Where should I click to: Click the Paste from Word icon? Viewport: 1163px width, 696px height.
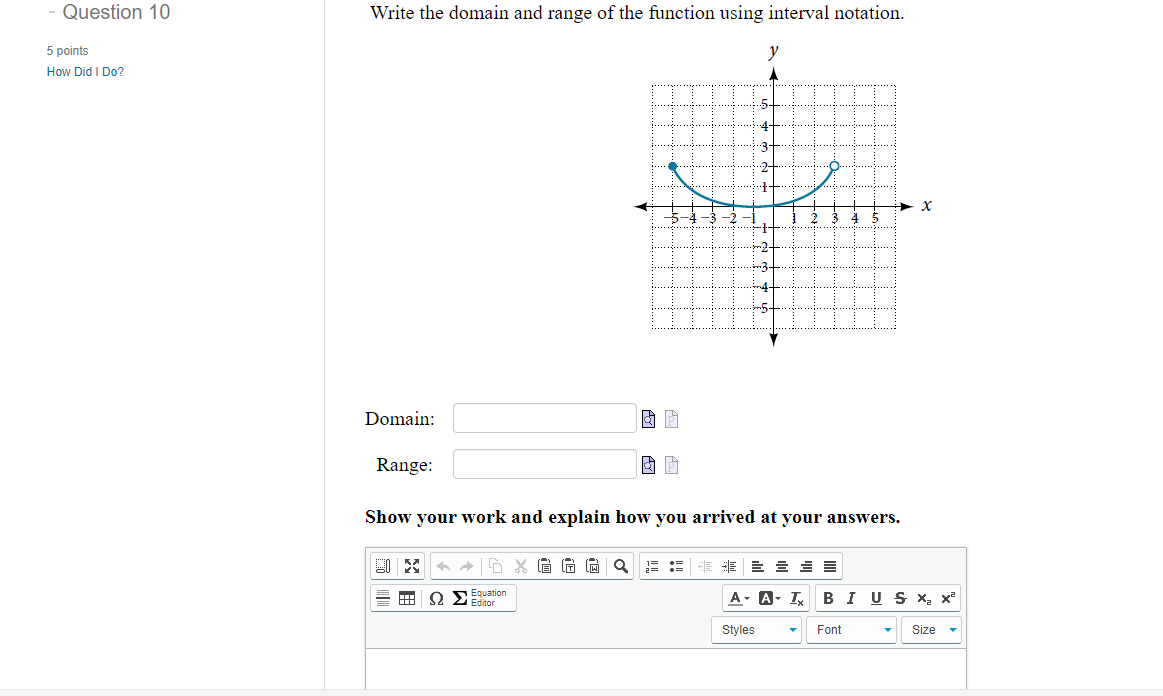pos(593,566)
